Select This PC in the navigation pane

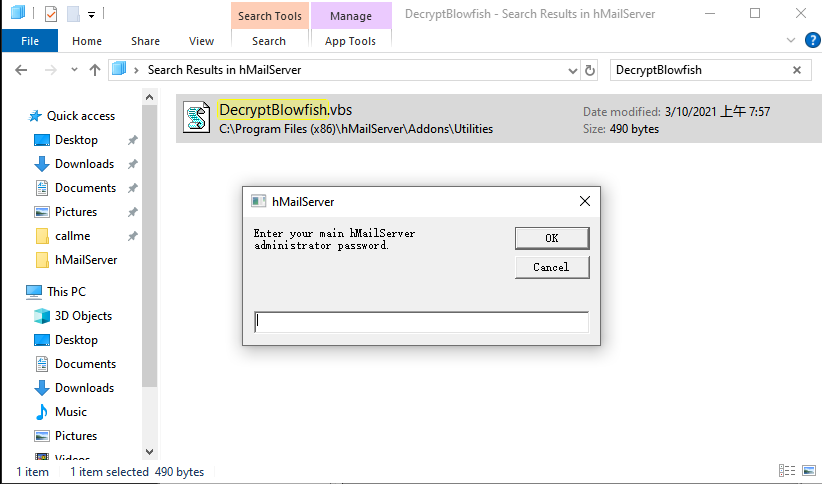pos(66,292)
